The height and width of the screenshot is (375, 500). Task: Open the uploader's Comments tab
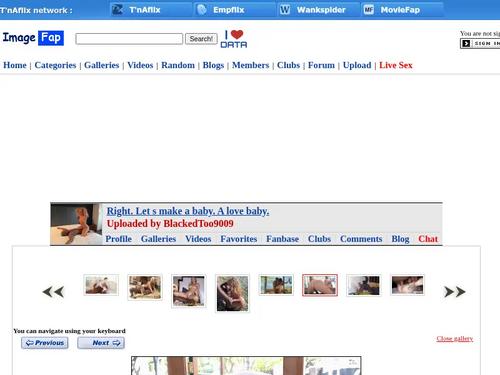click(361, 239)
